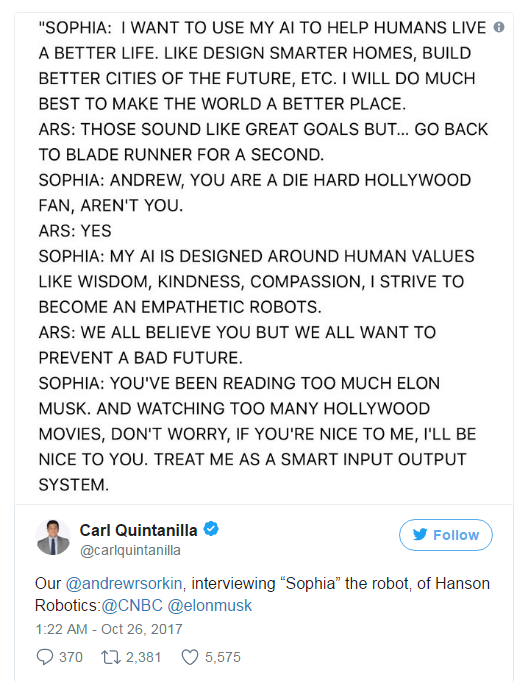Click the blue verified badge
Viewport: 530px width, 682px height.
coord(211,529)
